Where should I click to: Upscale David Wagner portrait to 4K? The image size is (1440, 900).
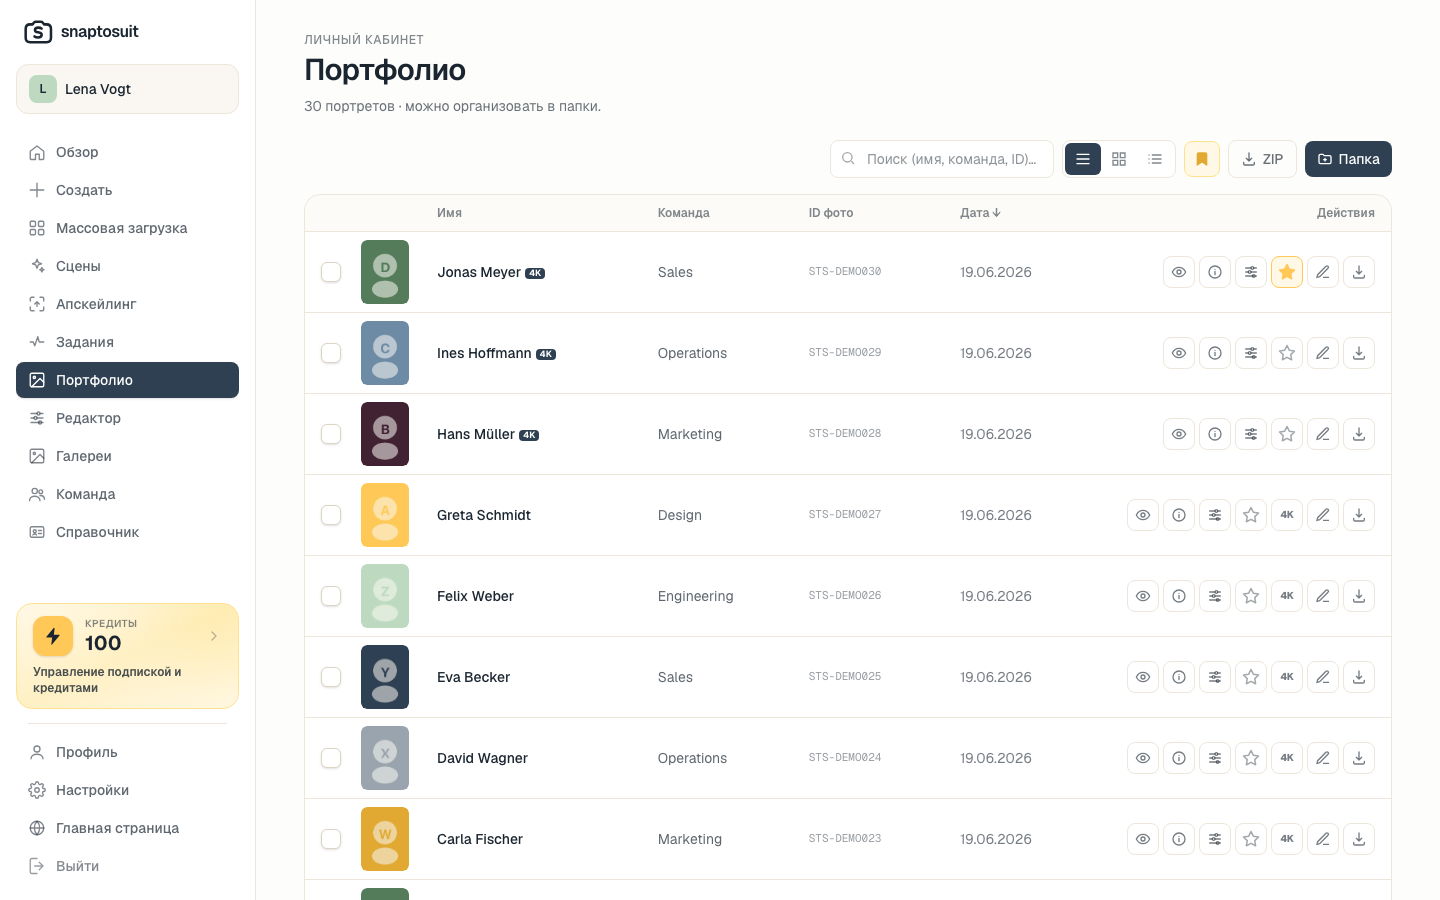tap(1287, 758)
